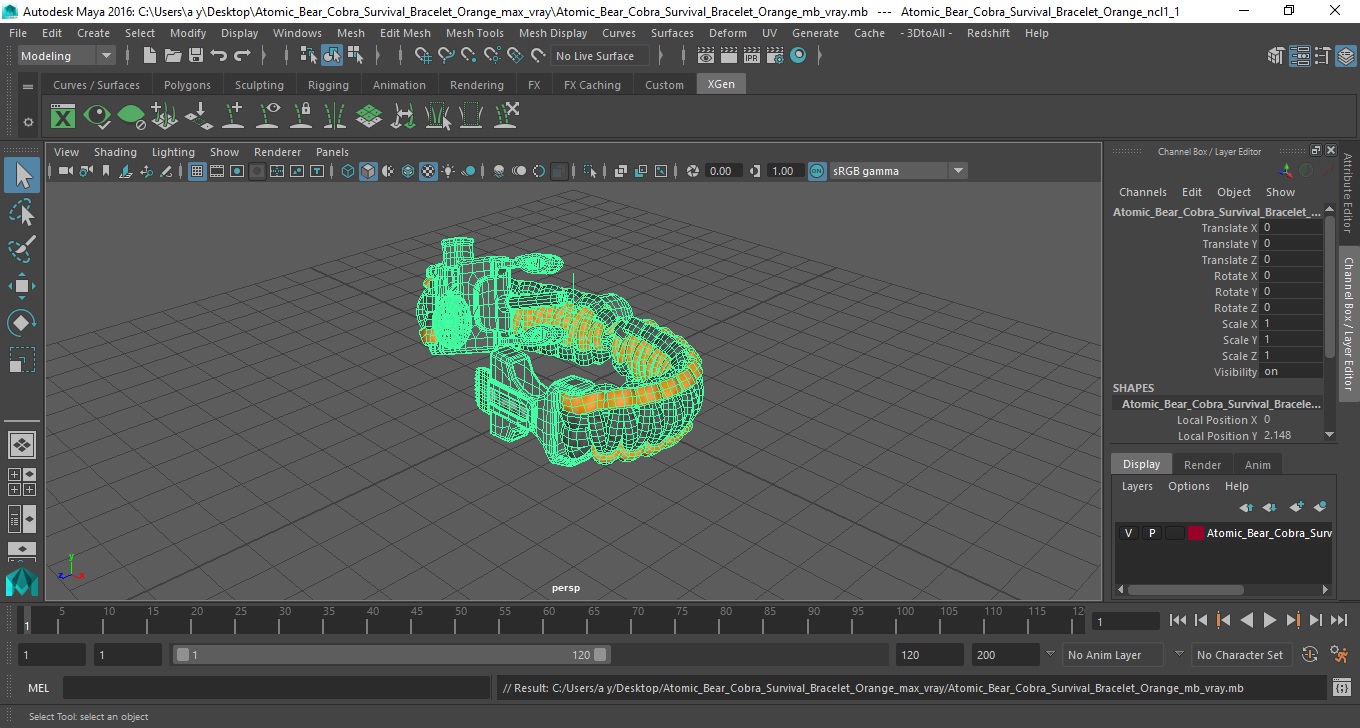Open the sRGB gamma dropdown
1360x728 pixels.
[897, 171]
